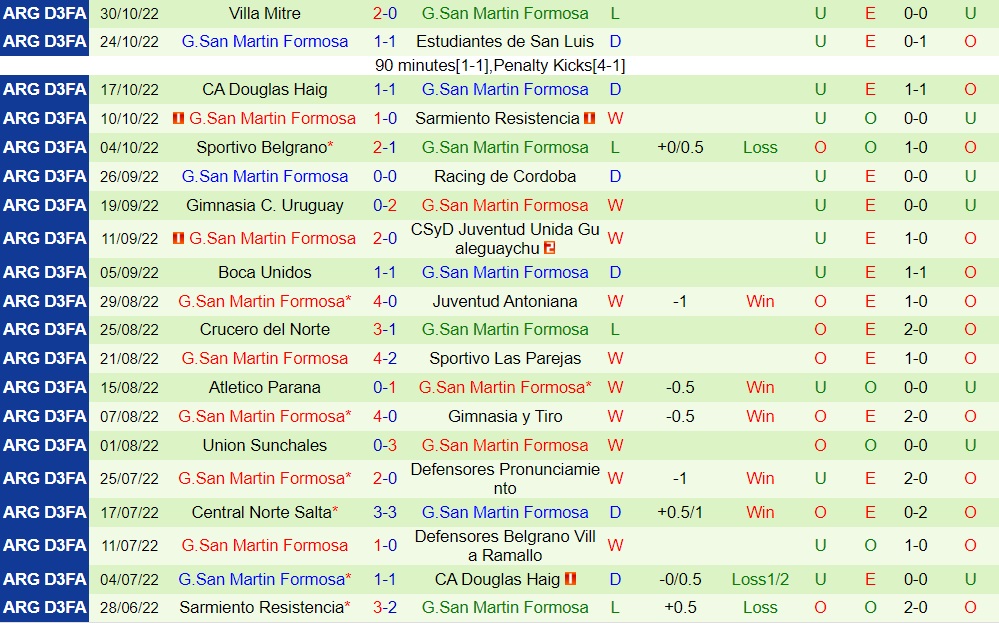Select Juventud Antoniana team link
Image resolution: width=999 pixels, height=623 pixels.
pyautogui.click(x=505, y=301)
